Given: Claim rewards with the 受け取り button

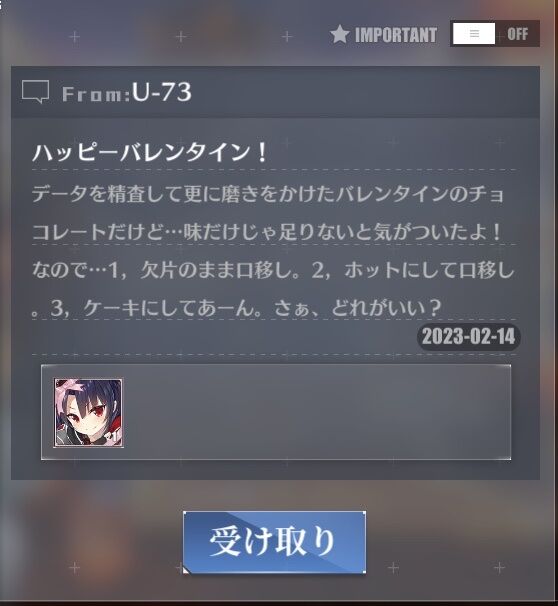Looking at the screenshot, I should click(274, 542).
